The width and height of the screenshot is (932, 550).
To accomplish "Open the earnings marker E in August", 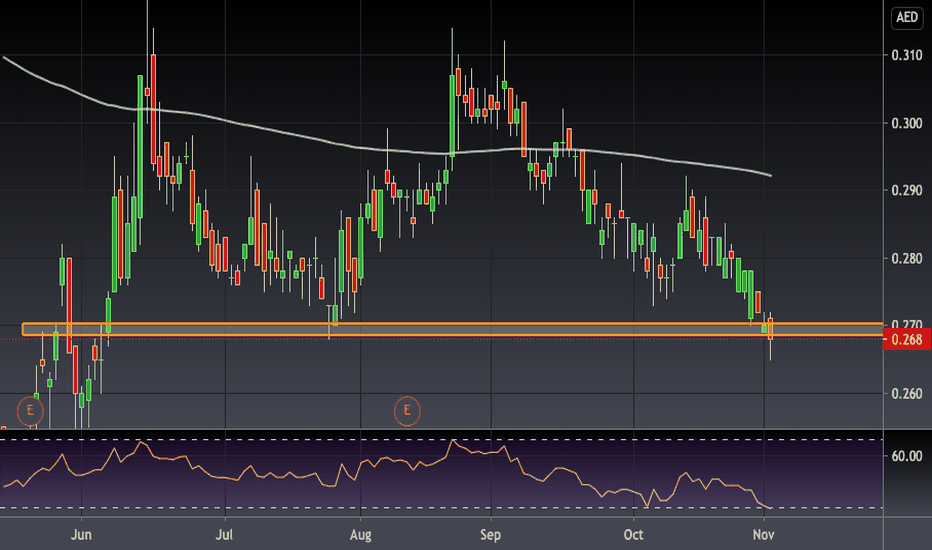I will point(407,411).
